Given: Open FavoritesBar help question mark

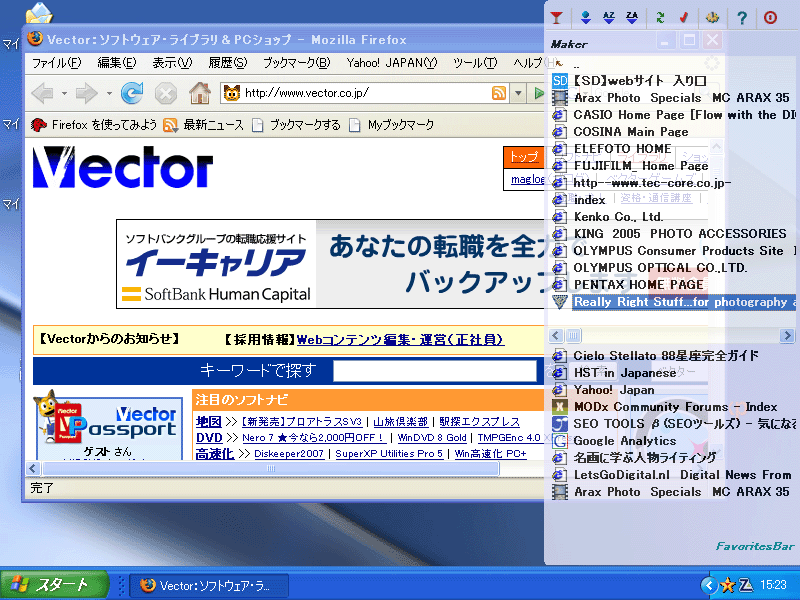Looking at the screenshot, I should coord(742,18).
